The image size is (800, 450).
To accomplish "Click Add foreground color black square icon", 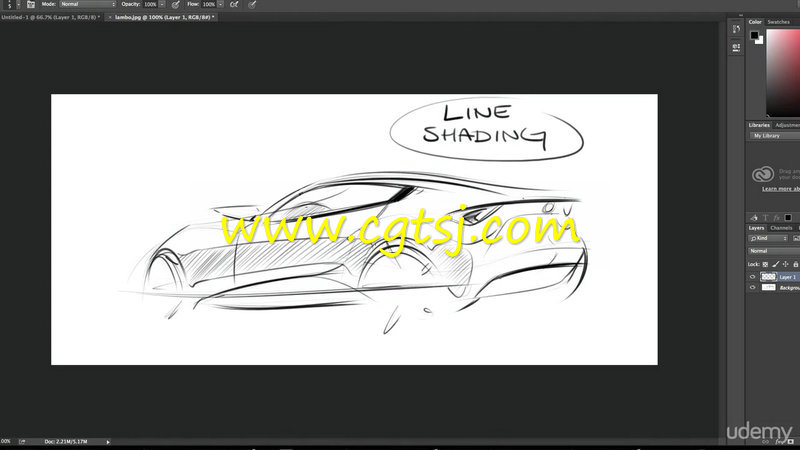I will tap(788, 218).
